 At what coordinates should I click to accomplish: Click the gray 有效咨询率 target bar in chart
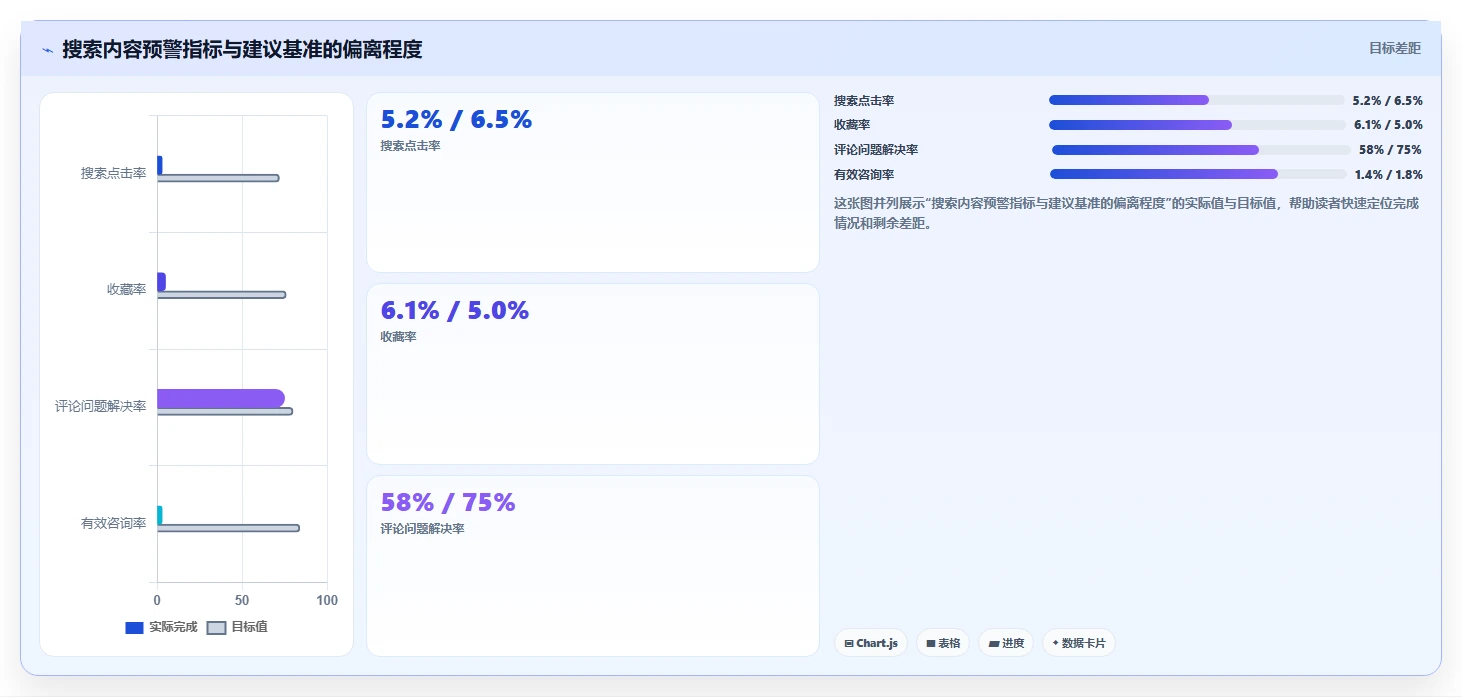pos(228,528)
